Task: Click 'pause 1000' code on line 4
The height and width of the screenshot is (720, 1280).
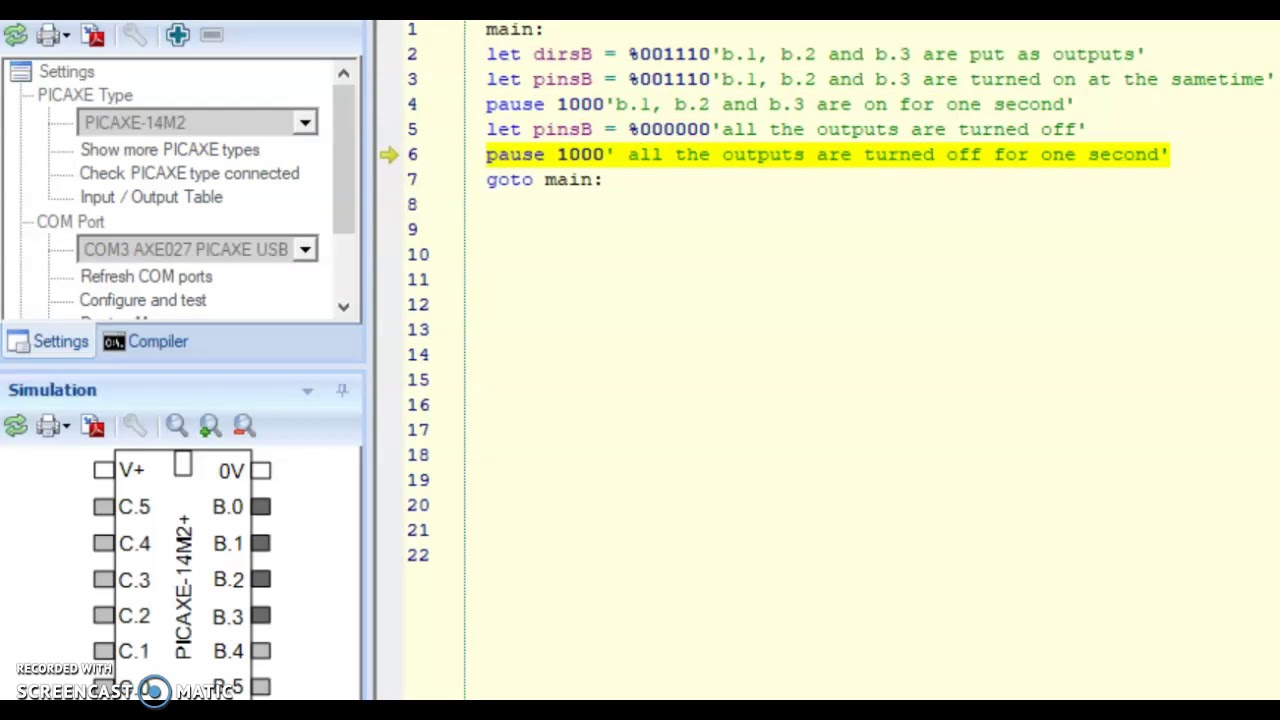Action: [545, 104]
